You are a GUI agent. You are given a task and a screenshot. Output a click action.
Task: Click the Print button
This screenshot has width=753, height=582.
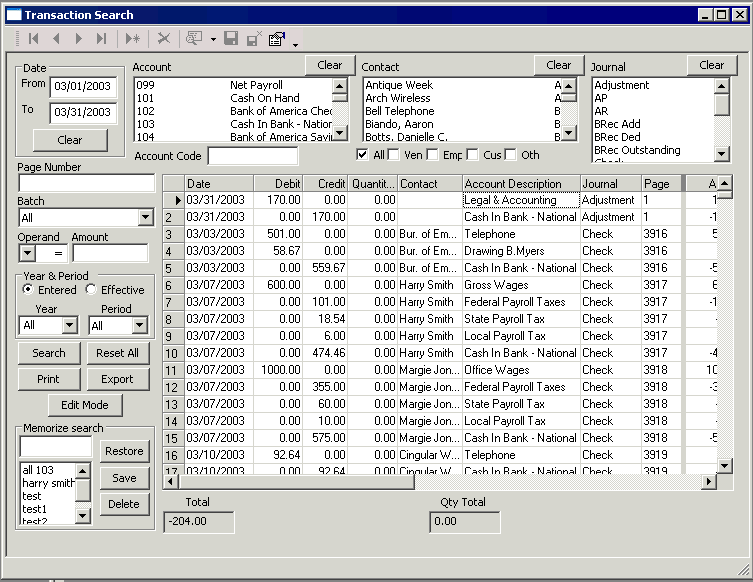[49, 379]
